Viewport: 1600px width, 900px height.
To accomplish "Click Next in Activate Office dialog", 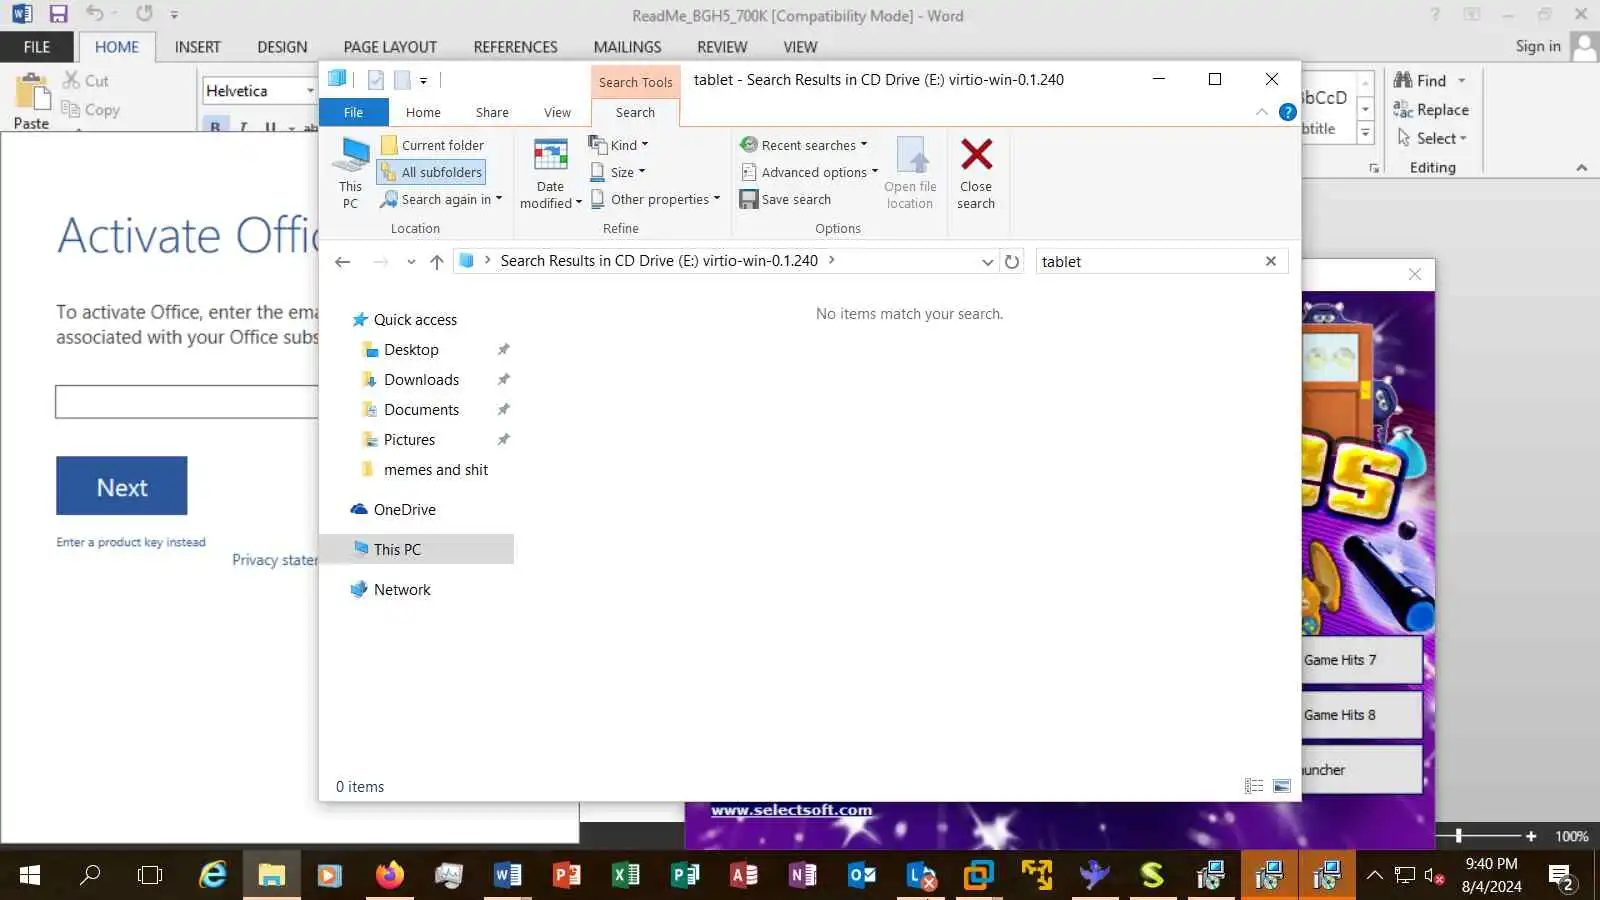I will click(x=122, y=486).
